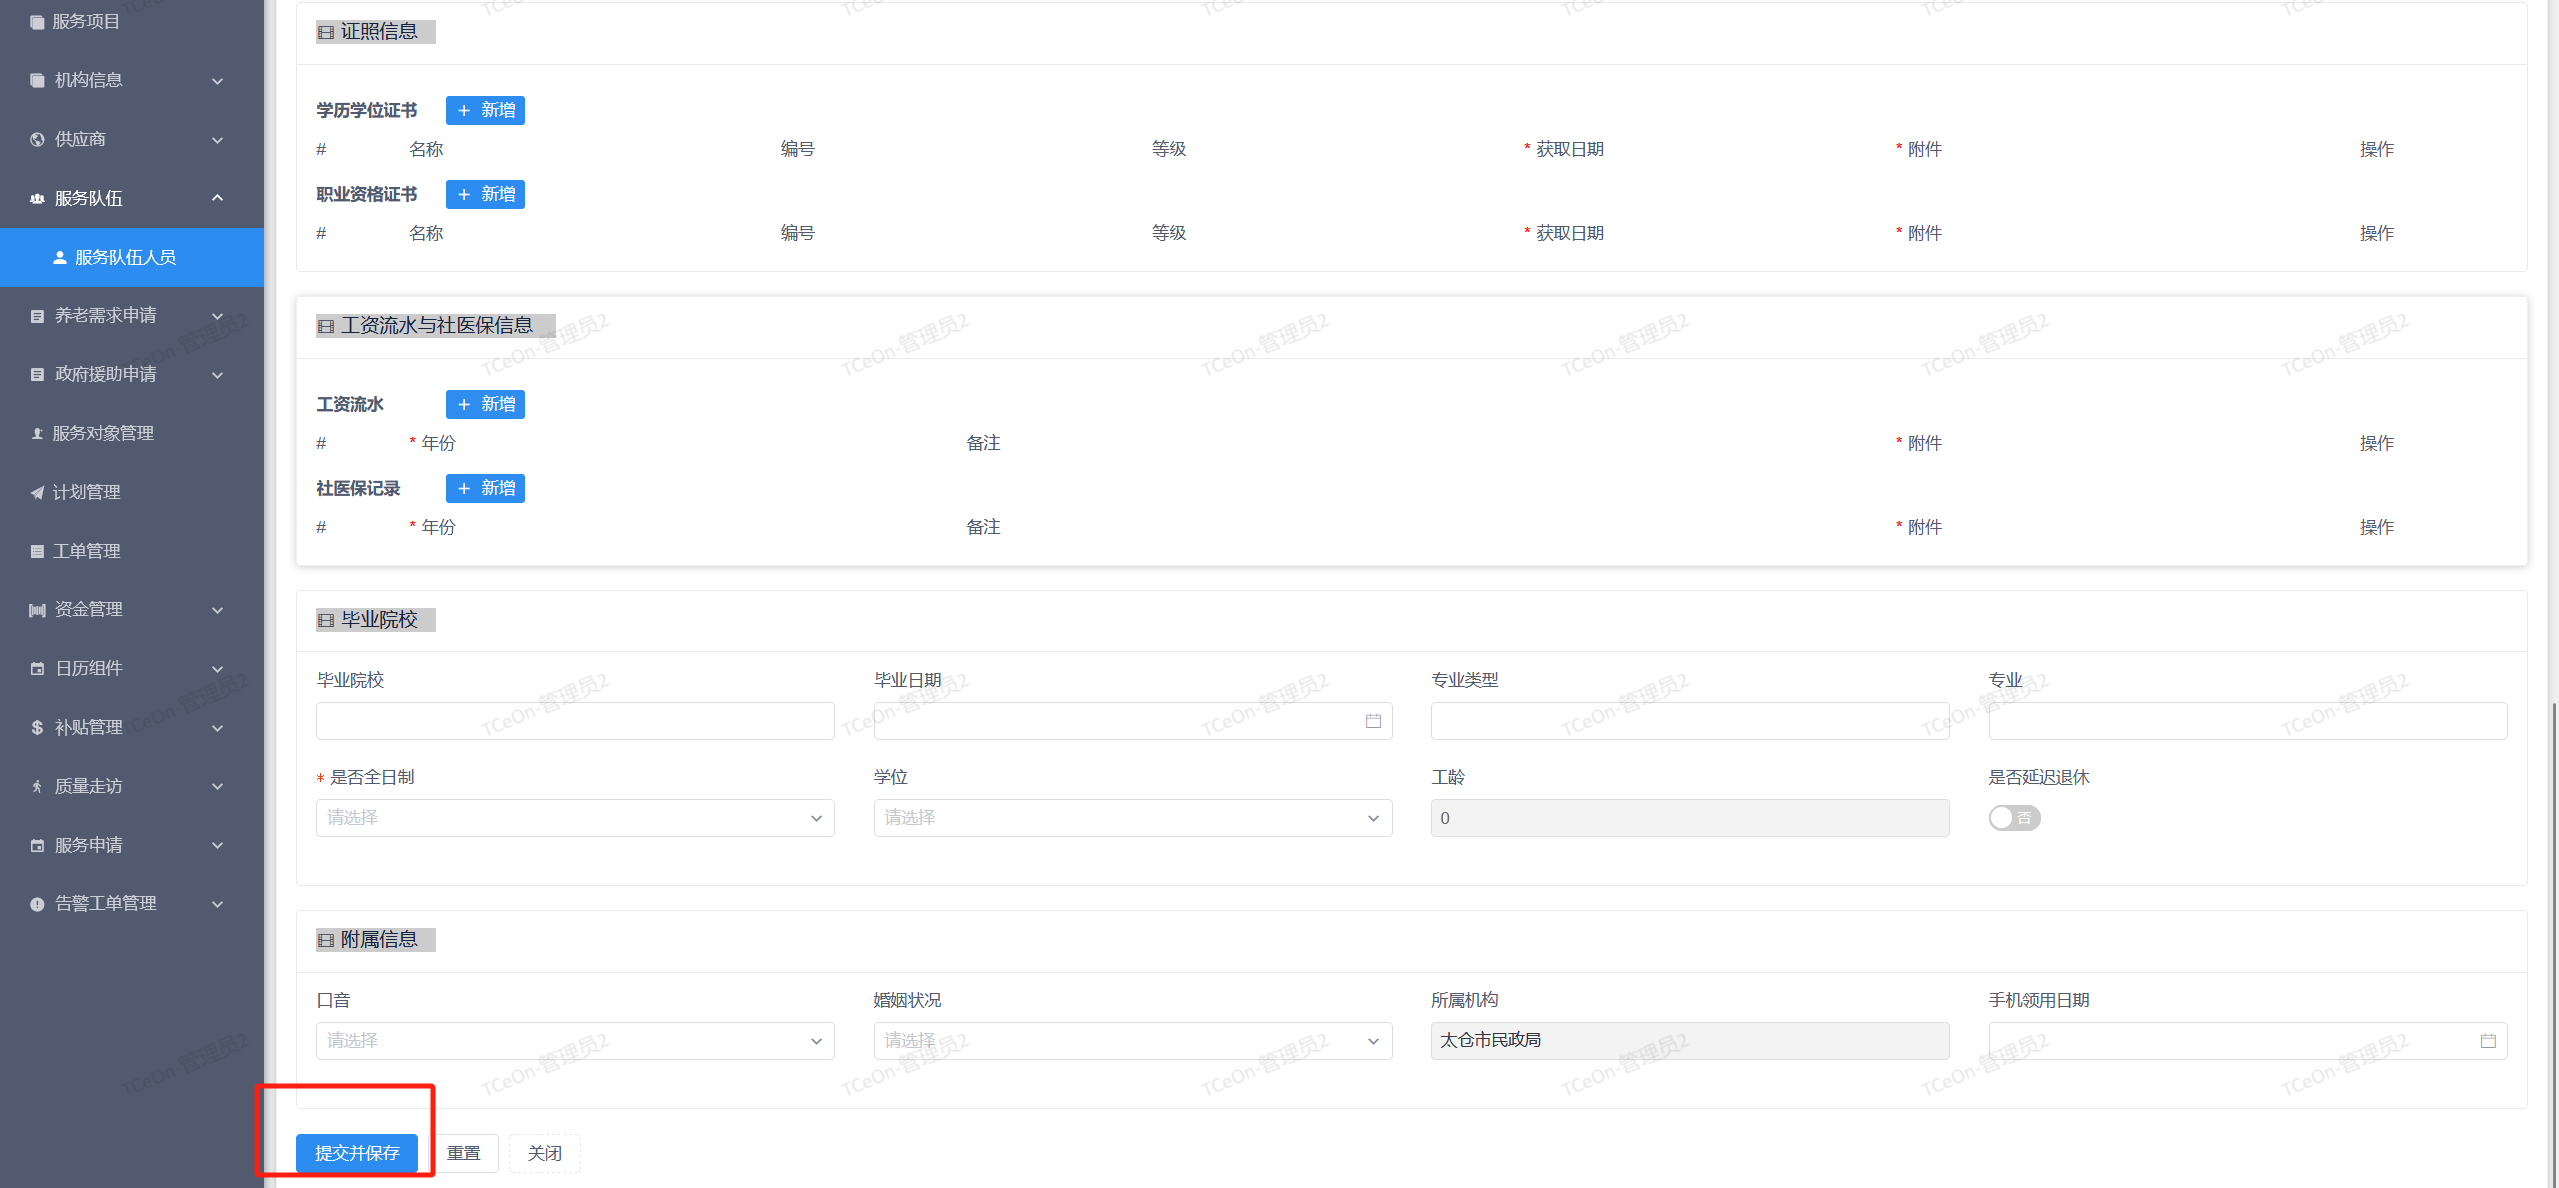The image size is (2559, 1188).
Task: Open the 口音 dropdown
Action: pos(575,1041)
